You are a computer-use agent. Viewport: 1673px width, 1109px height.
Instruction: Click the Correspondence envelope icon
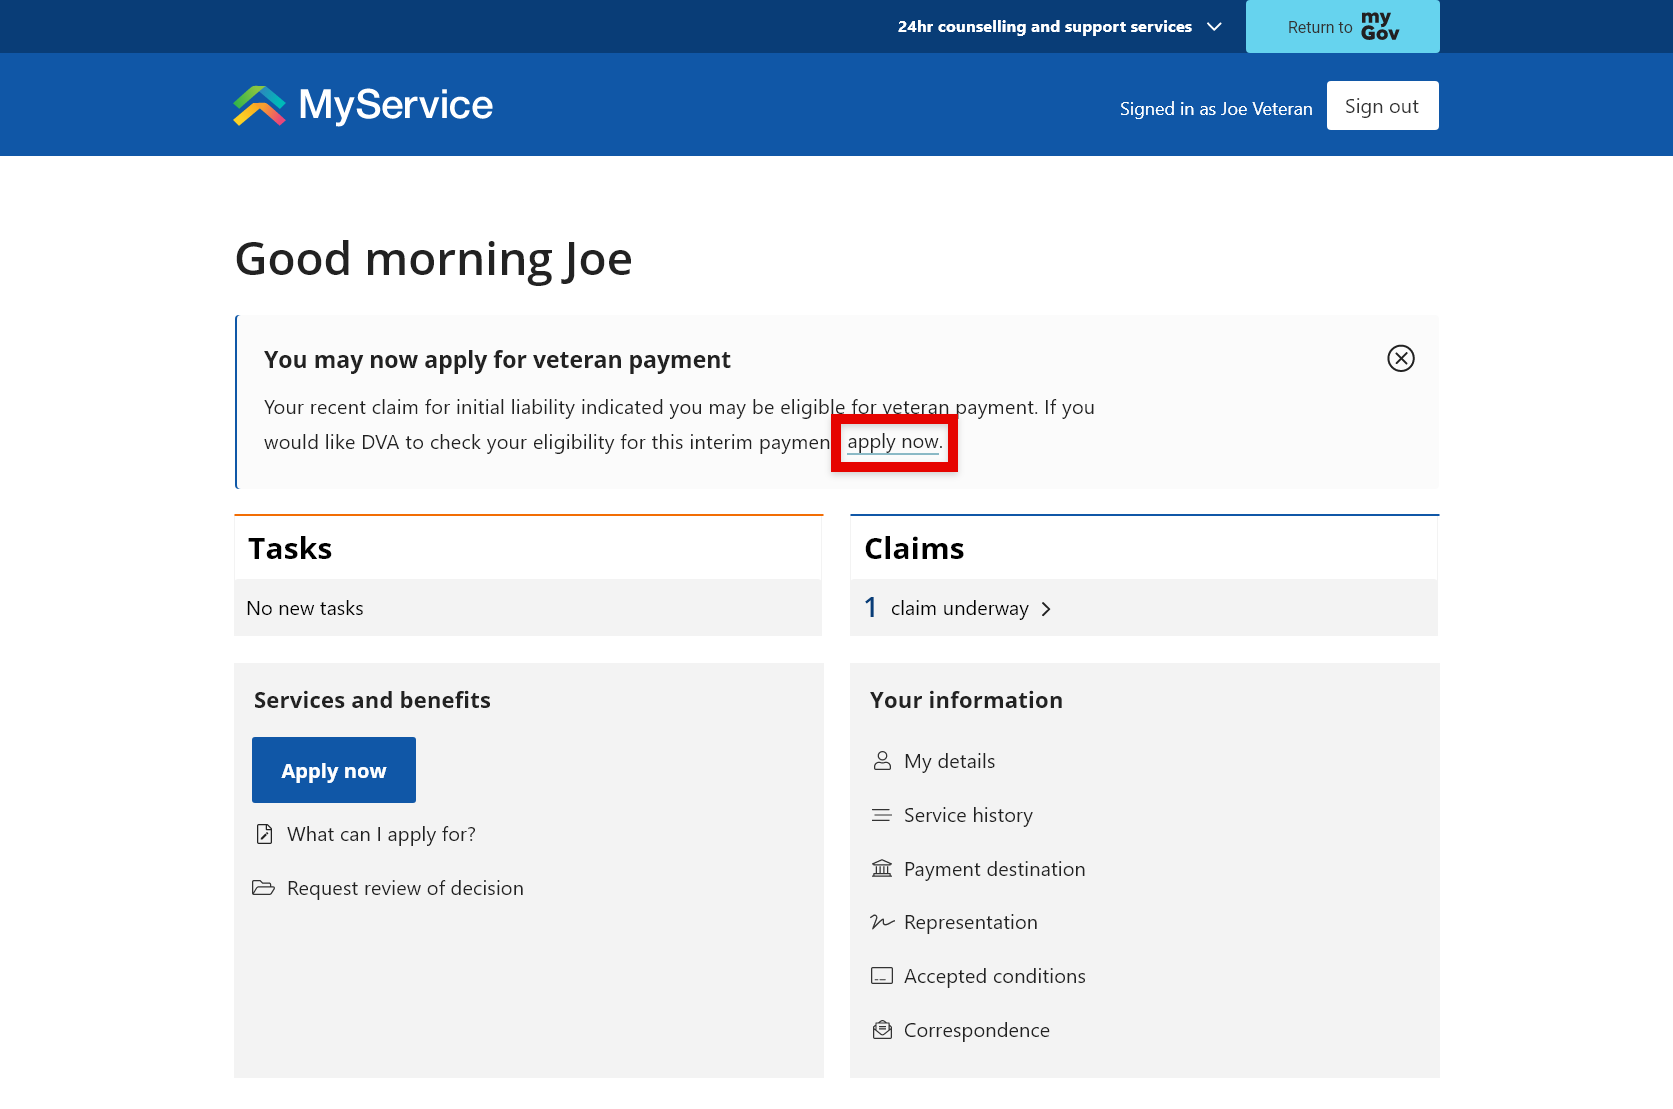(882, 1030)
